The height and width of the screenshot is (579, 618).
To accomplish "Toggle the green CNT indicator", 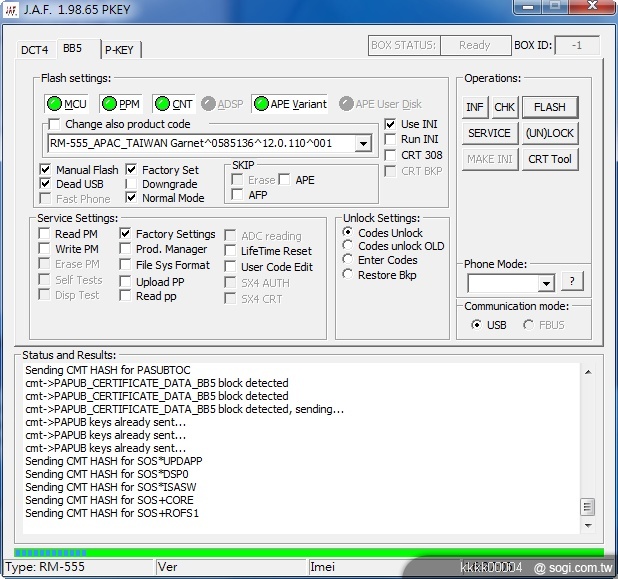I will [x=173, y=104].
